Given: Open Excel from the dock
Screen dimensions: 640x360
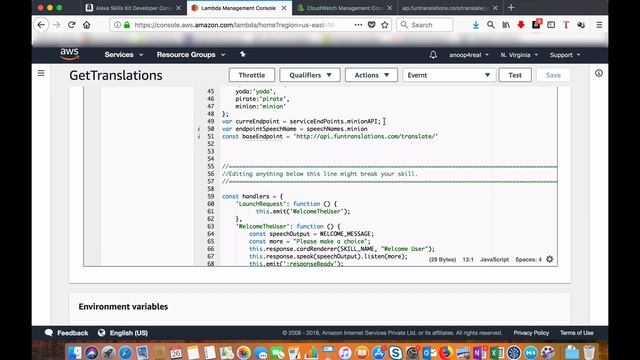Looking at the screenshot, I should point(497,353).
